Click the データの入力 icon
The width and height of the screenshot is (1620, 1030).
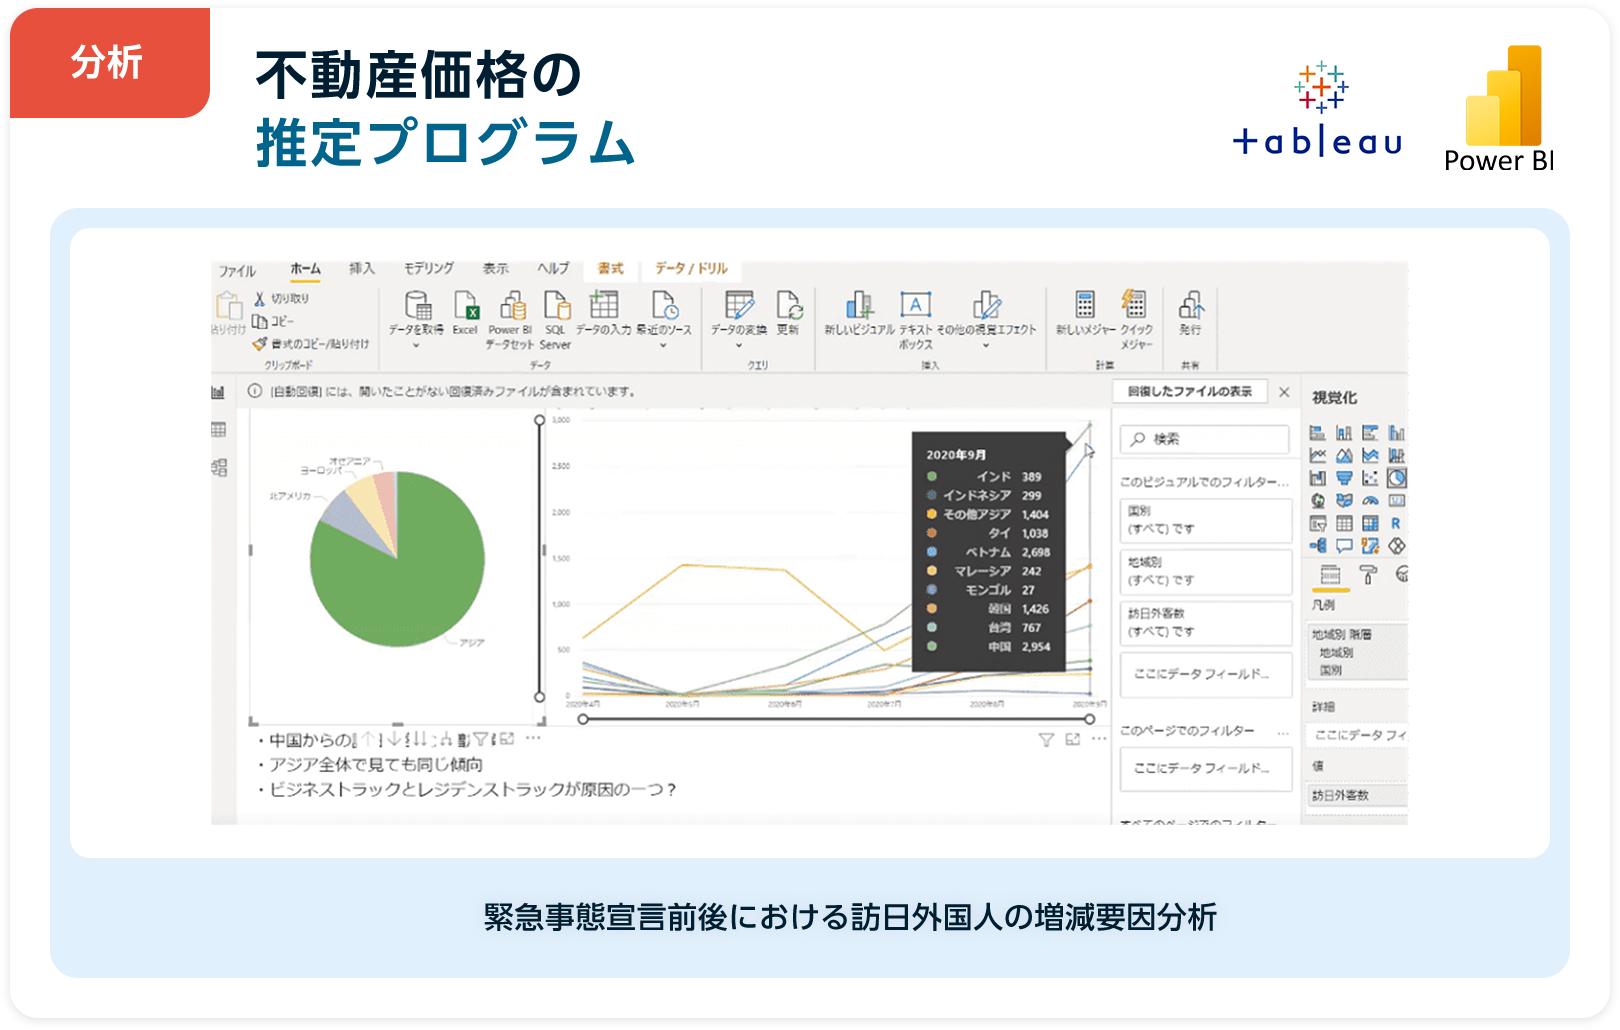604,304
